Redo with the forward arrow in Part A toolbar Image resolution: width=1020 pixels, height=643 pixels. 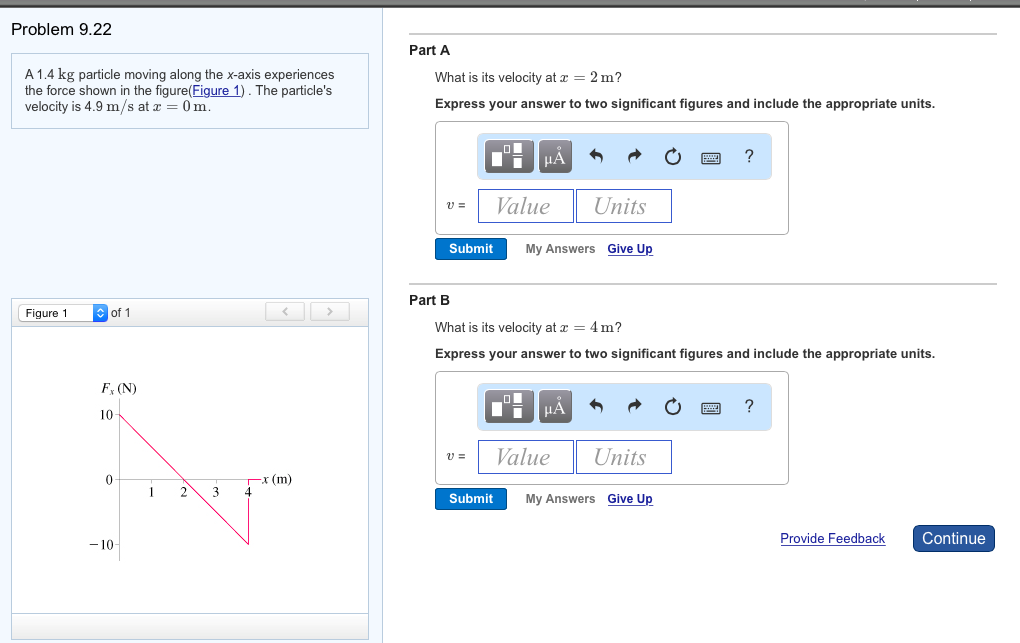coord(634,156)
